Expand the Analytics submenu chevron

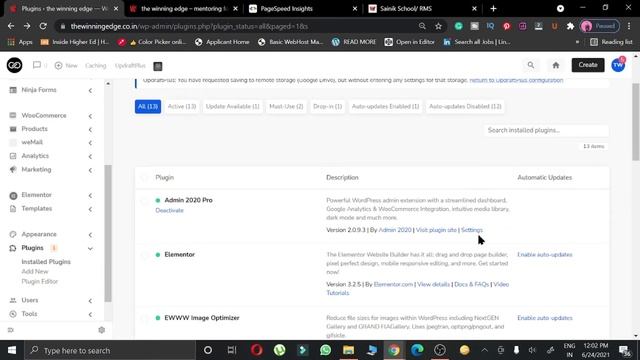pyautogui.click(x=90, y=156)
